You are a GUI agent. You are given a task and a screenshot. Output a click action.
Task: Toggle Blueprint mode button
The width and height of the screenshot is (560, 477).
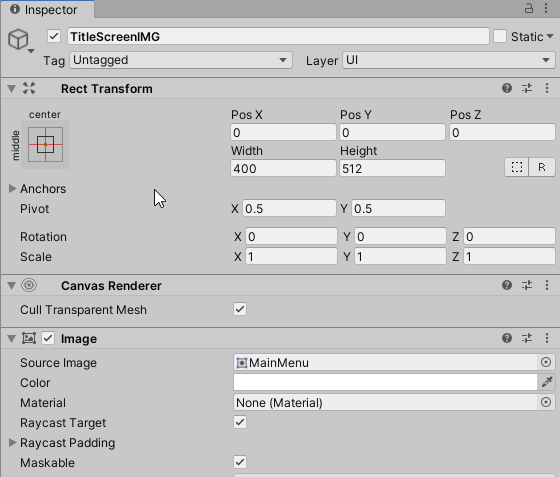click(516, 167)
